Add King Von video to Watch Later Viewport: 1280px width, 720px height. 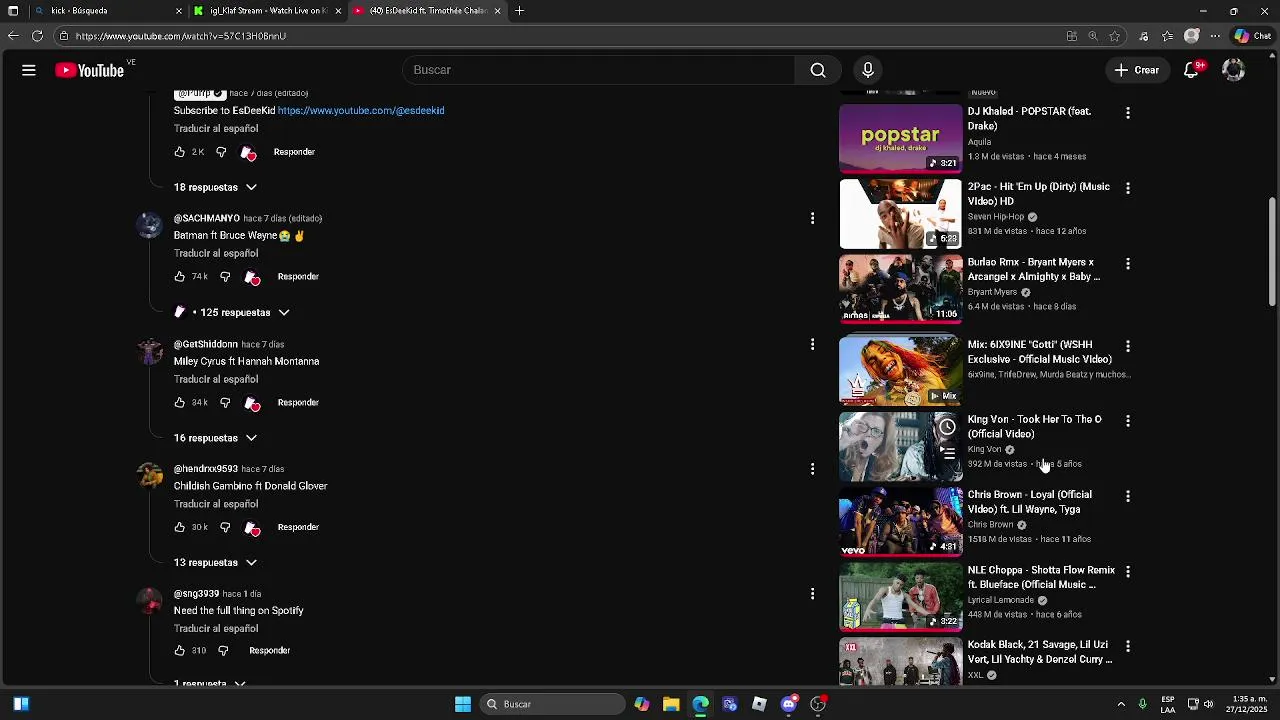[x=947, y=427]
